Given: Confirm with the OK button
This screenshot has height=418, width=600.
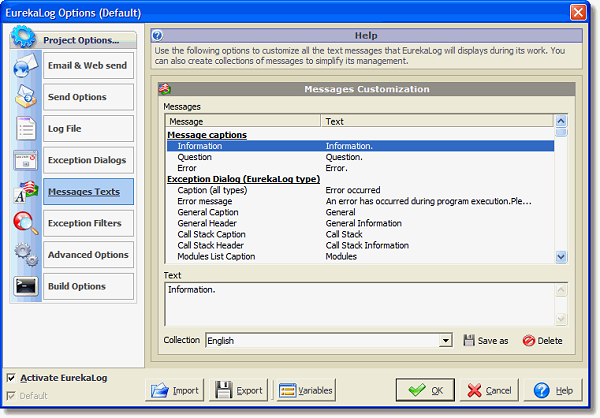Looking at the screenshot, I should 425,390.
